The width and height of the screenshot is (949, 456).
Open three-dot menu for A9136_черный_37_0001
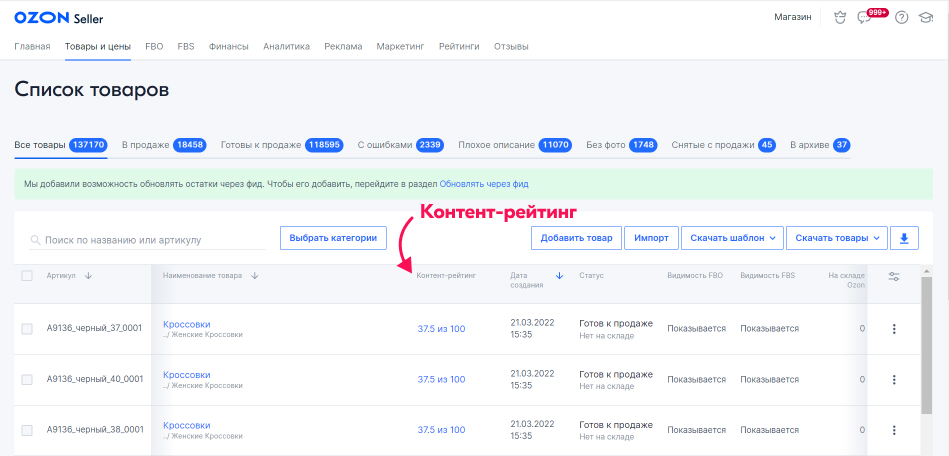point(893,329)
